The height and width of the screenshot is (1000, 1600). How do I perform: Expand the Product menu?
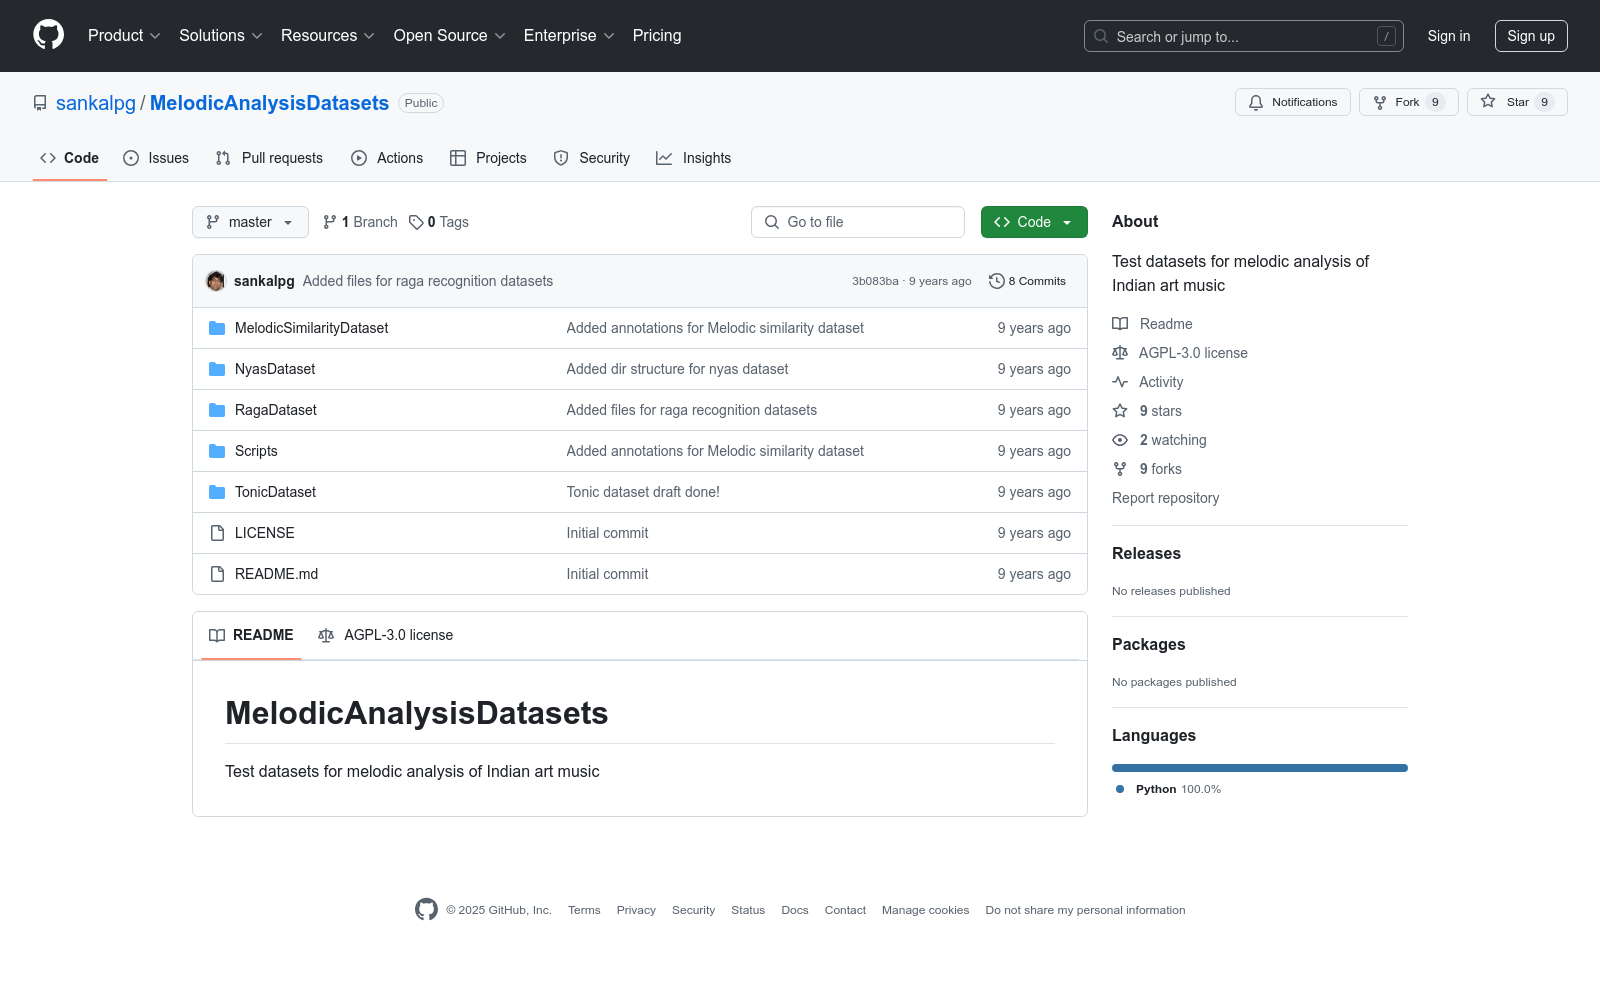[124, 35]
